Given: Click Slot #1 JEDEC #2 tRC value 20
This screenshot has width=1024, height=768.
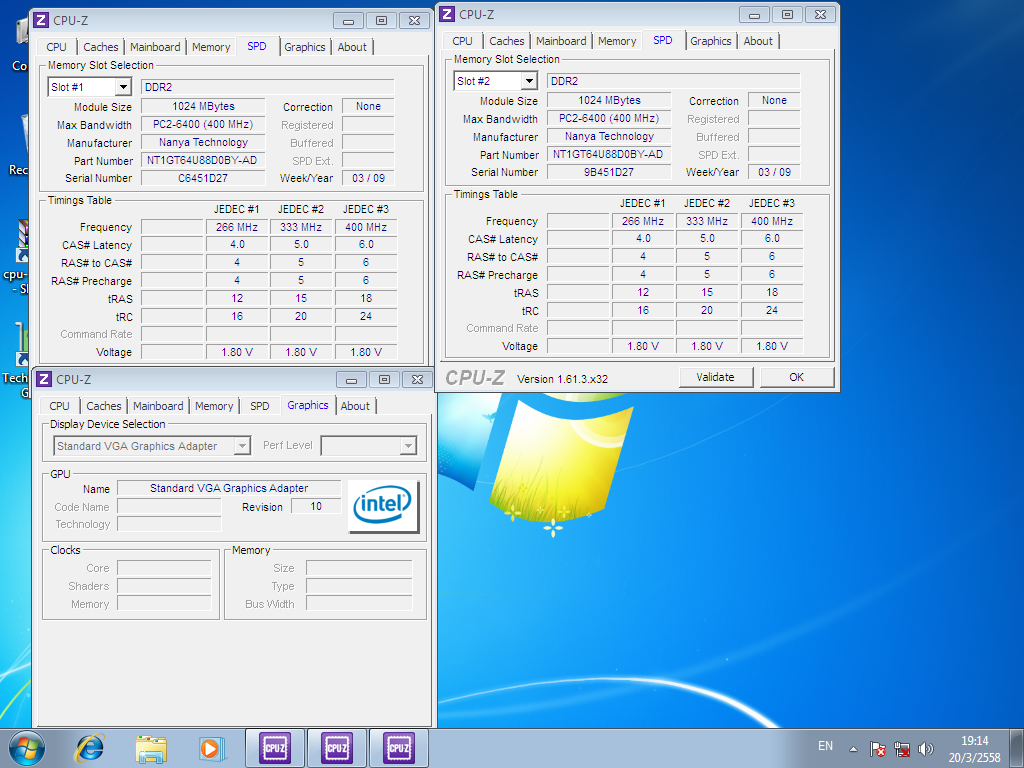Looking at the screenshot, I should click(x=301, y=317).
